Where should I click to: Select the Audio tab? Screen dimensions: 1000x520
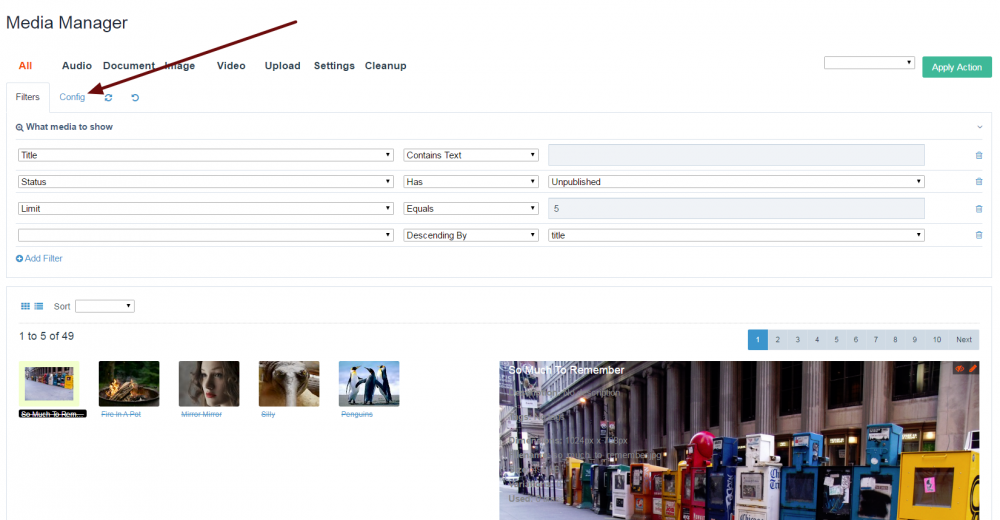(77, 66)
